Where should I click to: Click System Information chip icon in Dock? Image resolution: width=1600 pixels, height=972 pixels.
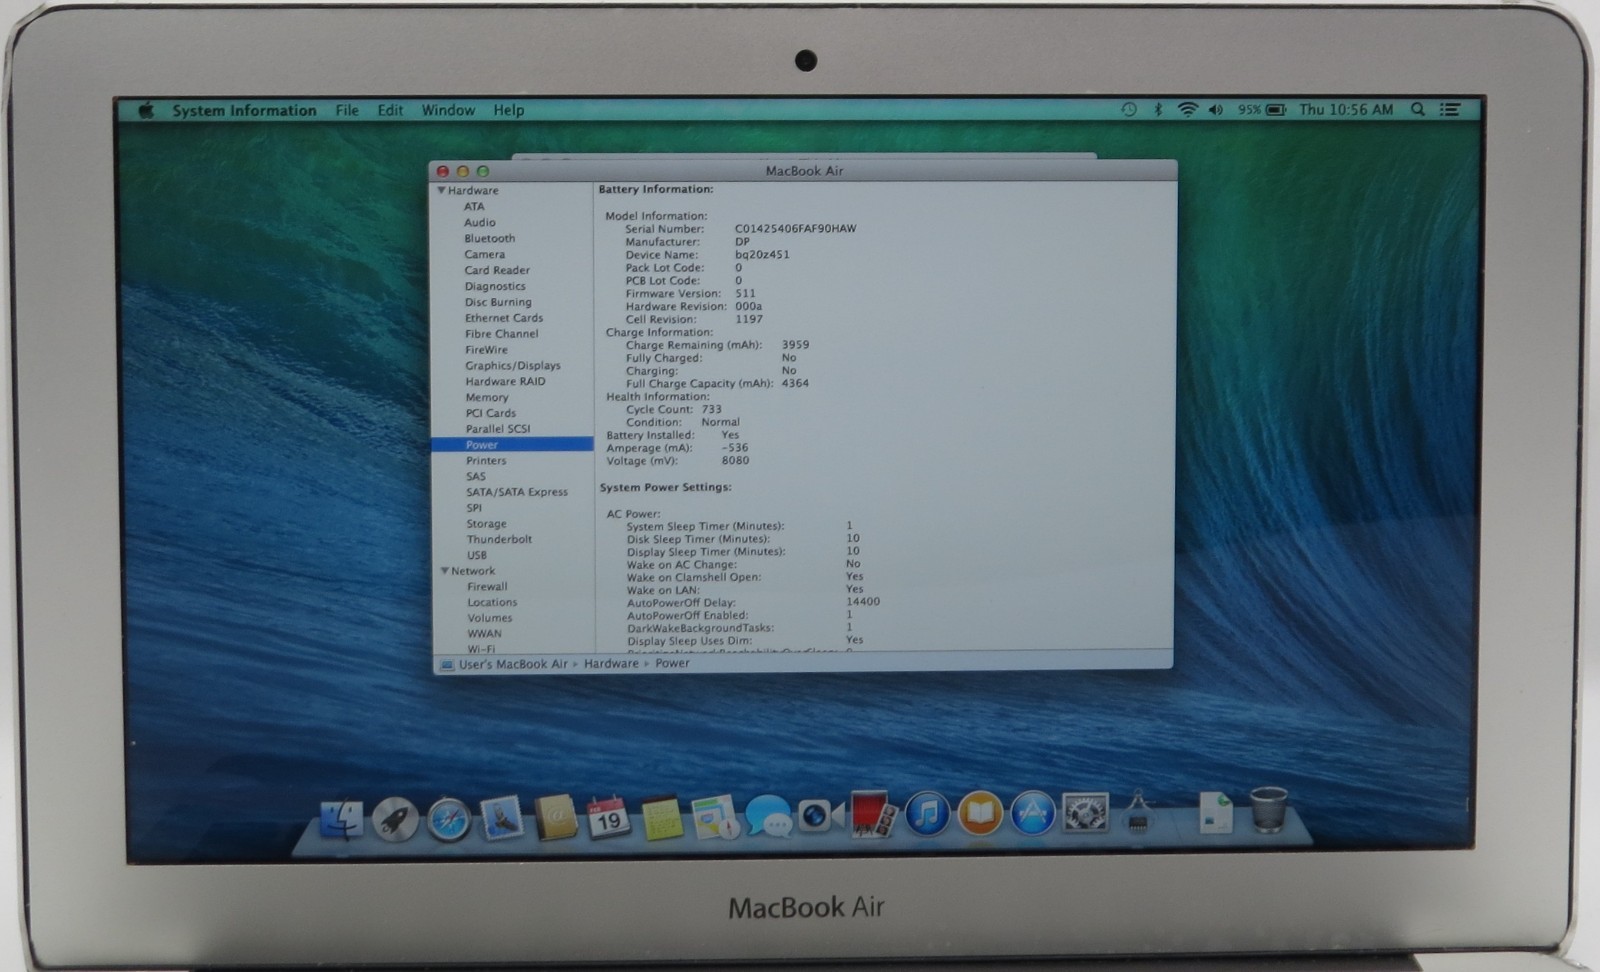point(1137,814)
